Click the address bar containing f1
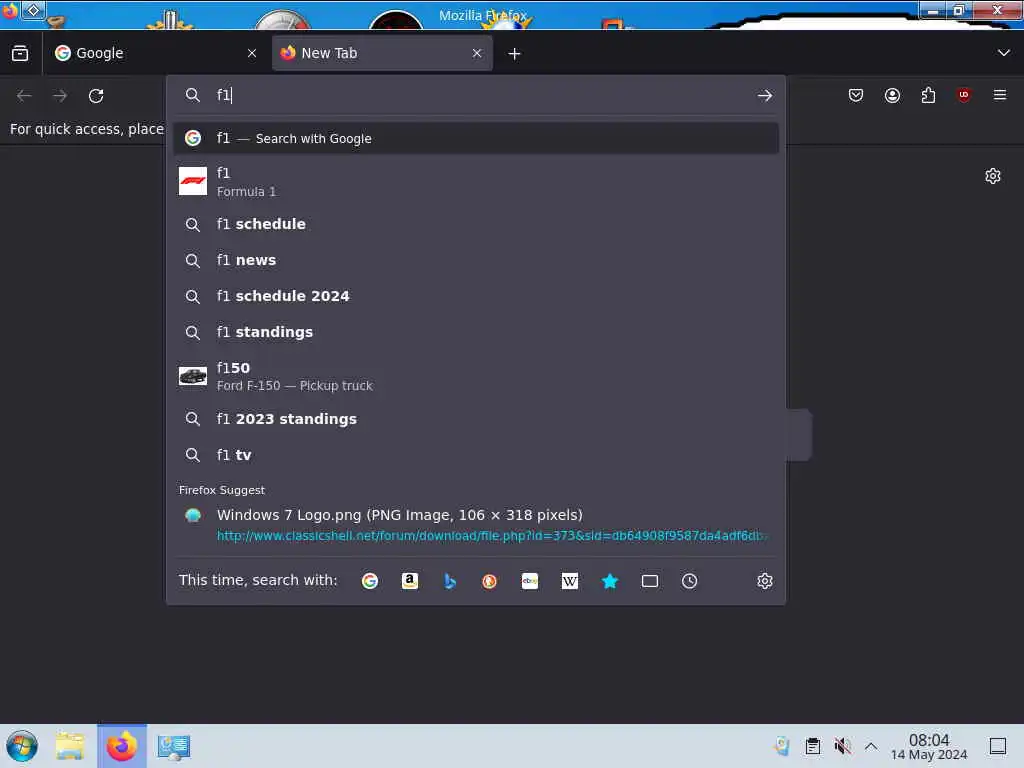Screen dimensions: 1024x768 coord(477,95)
